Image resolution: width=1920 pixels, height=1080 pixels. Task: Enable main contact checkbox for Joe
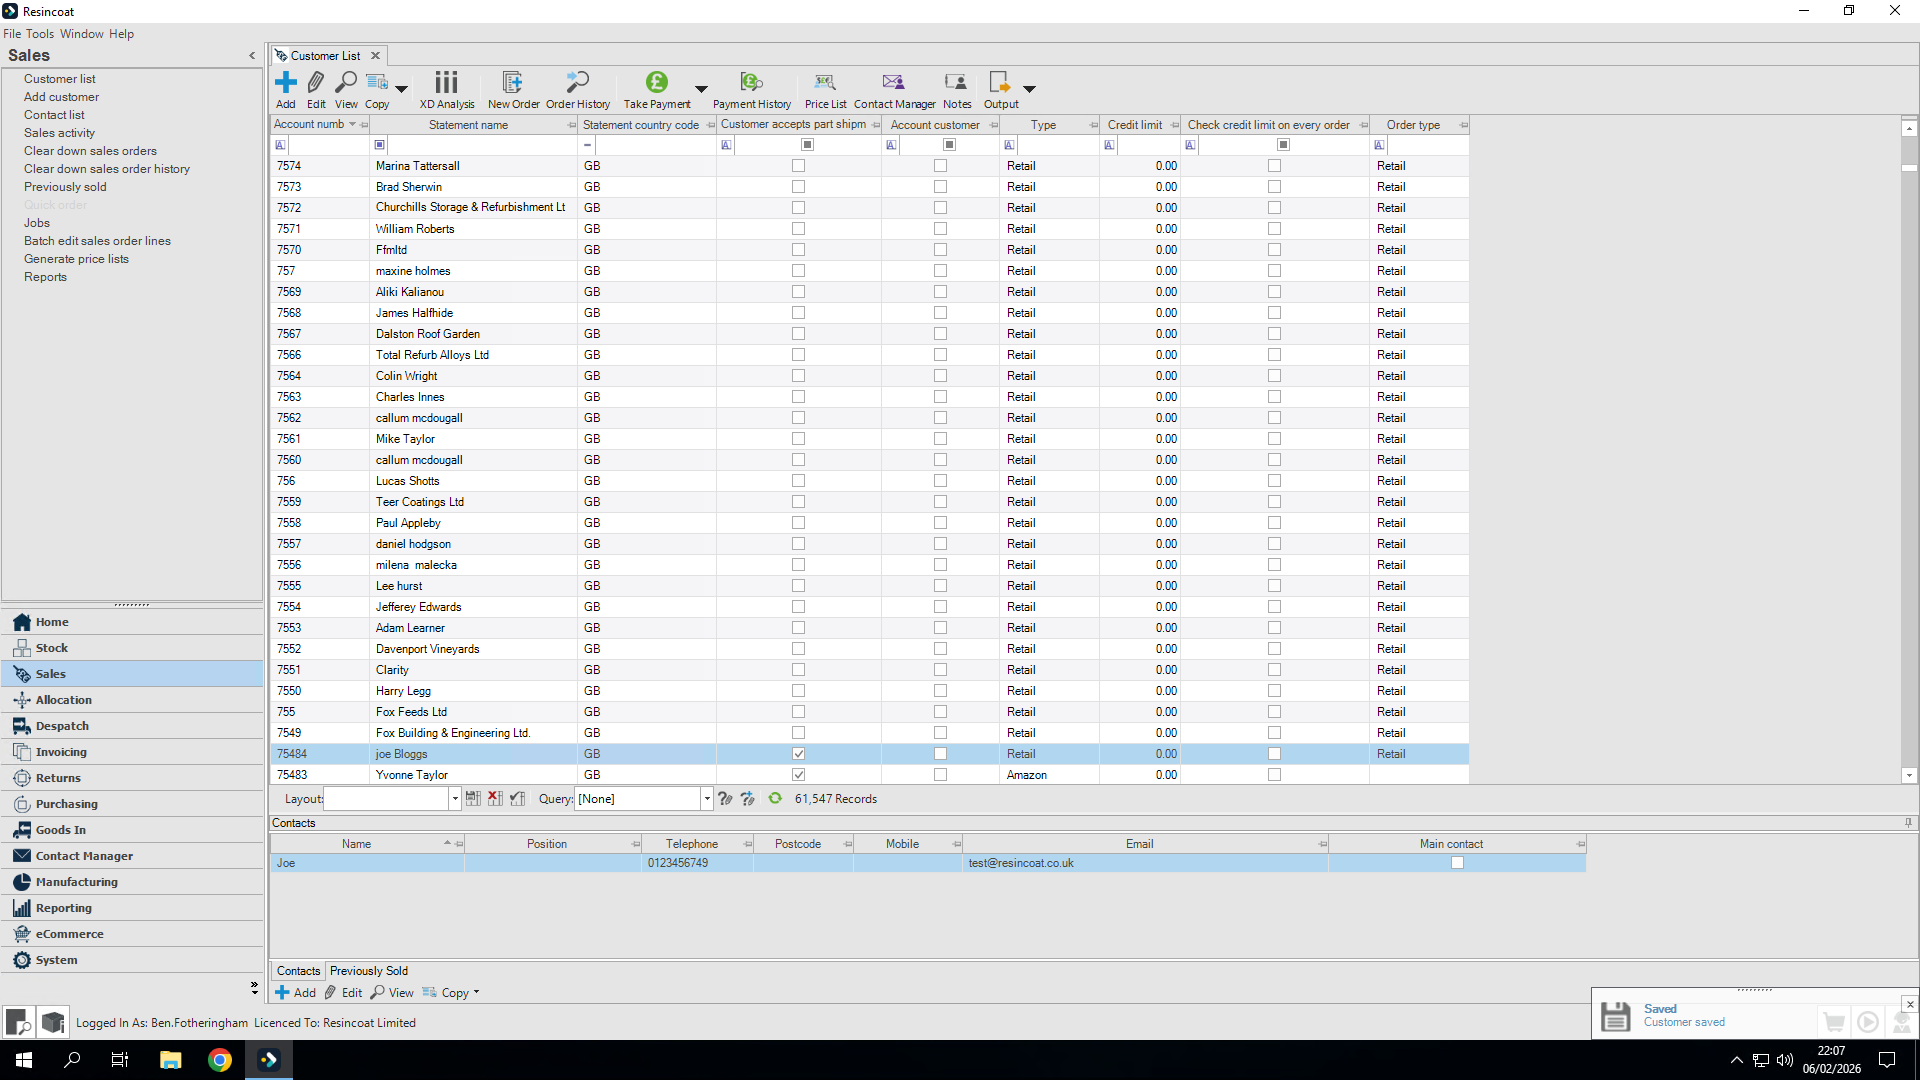click(x=1458, y=862)
